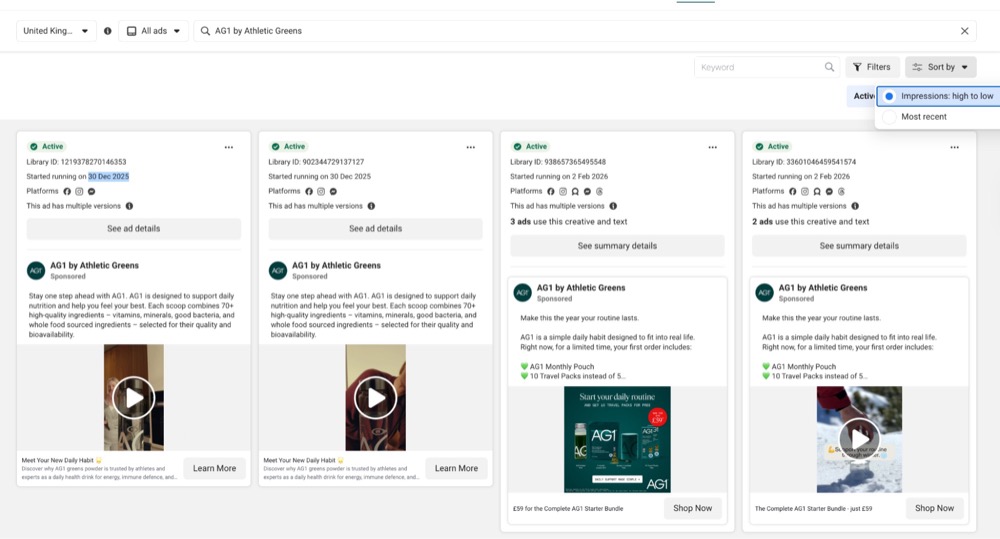The height and width of the screenshot is (539, 1000).
Task: Click the Active checkmark icon on ad 33601046459541574
Action: point(760,147)
